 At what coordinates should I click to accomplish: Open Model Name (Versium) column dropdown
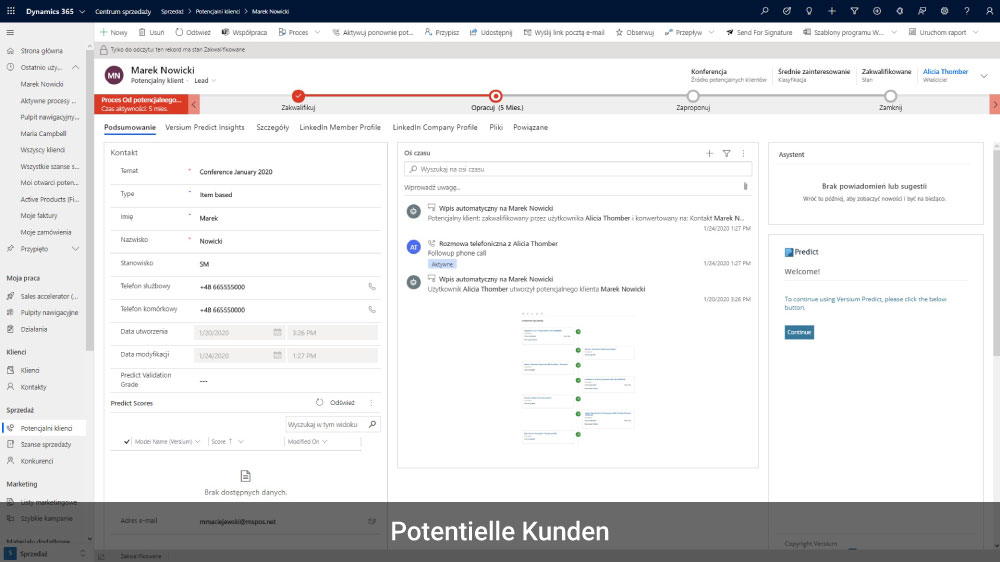tap(198, 441)
